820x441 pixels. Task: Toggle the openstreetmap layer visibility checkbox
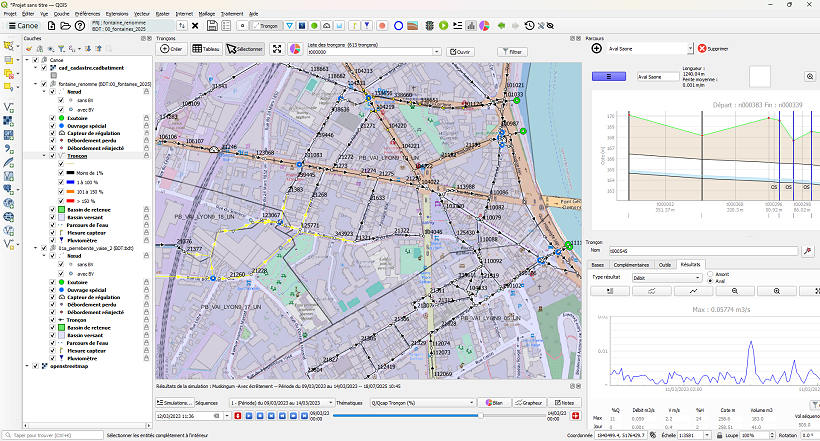pyautogui.click(x=36, y=366)
